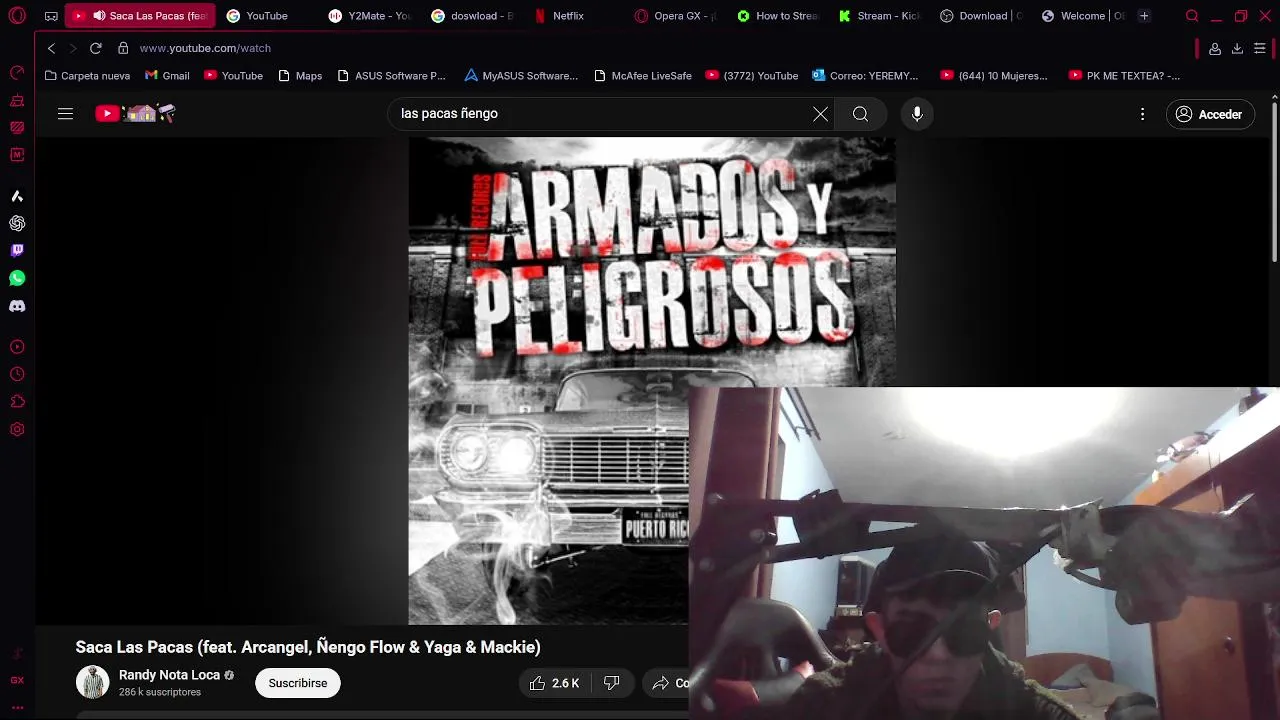Switch to the Download OBS tab
This screenshot has height=720, width=1280.
[982, 16]
